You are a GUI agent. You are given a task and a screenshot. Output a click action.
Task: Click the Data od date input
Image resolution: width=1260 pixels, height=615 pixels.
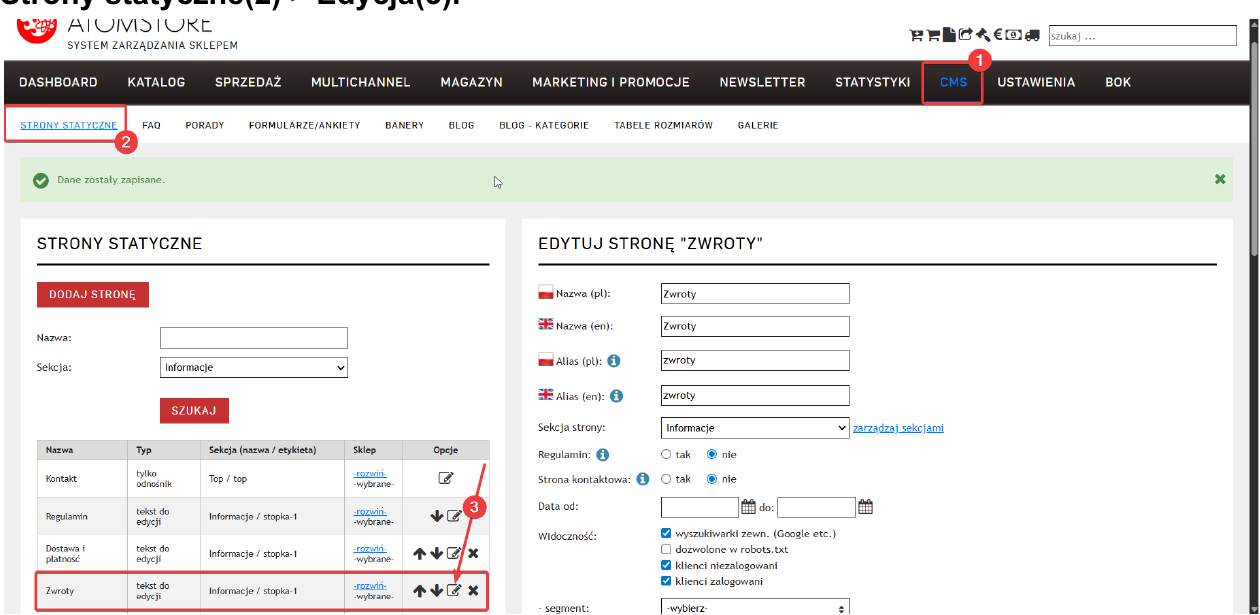click(x=700, y=507)
